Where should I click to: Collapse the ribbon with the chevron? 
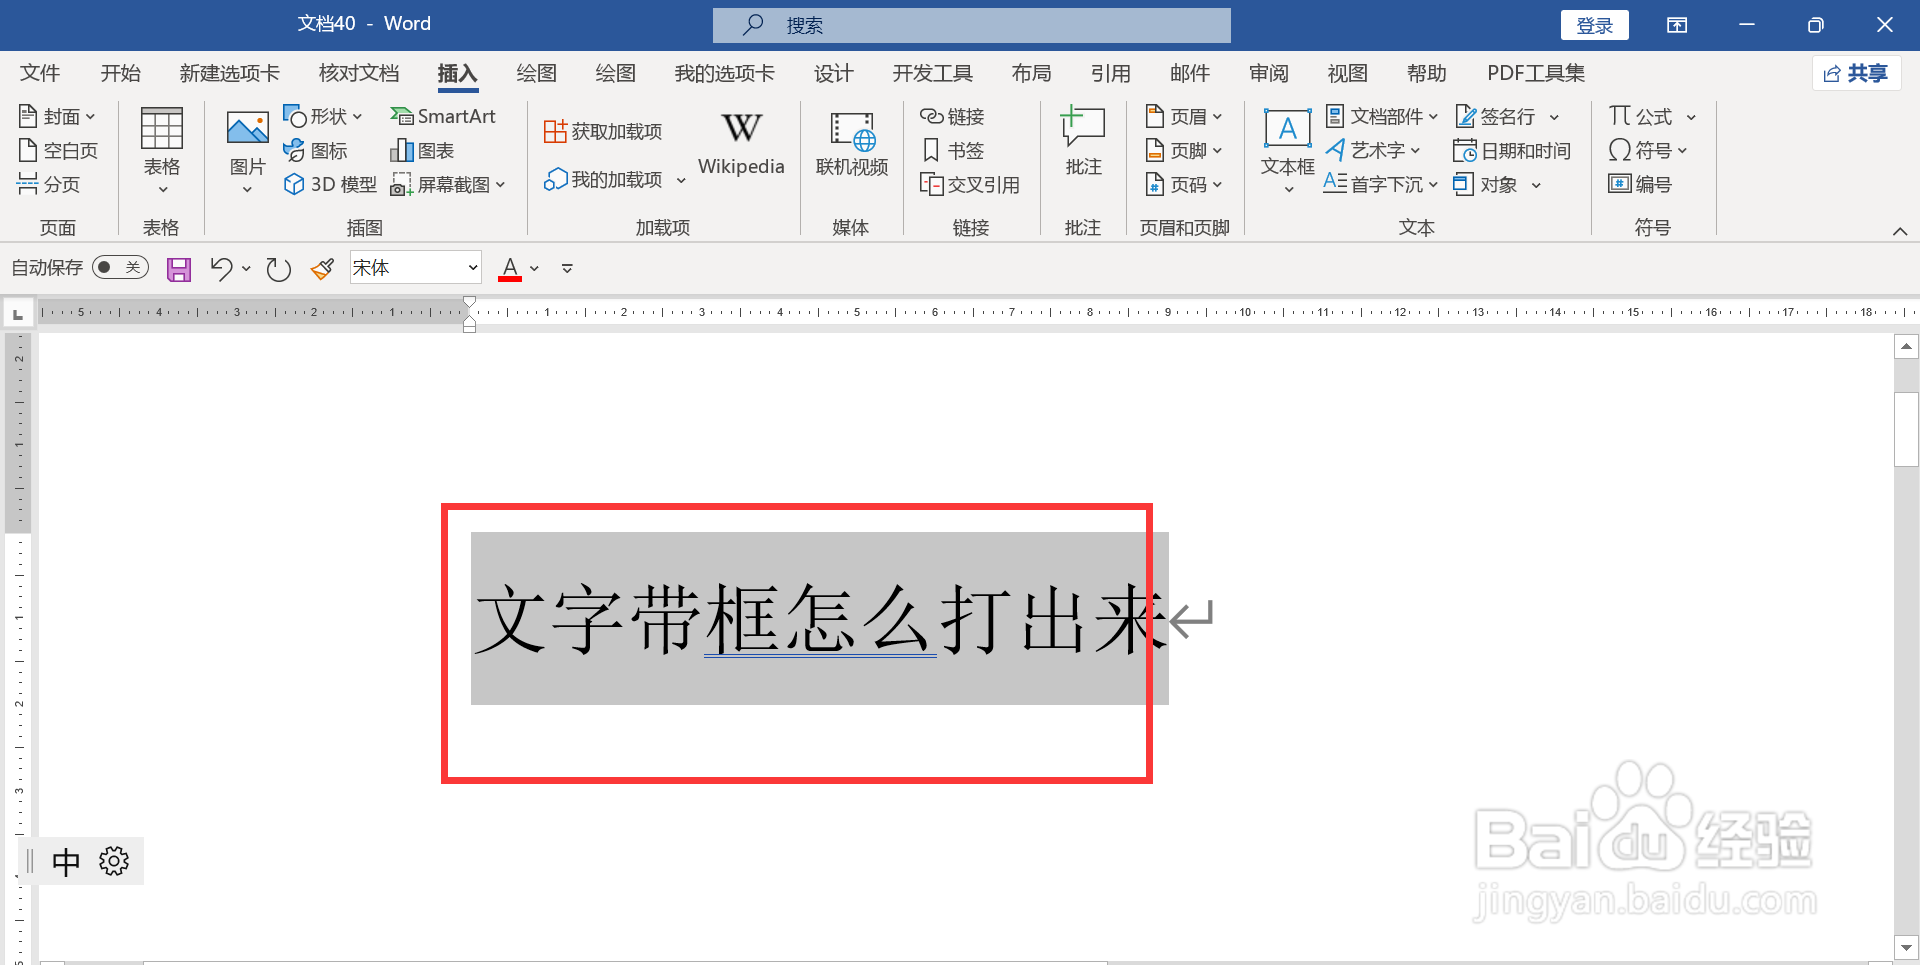pos(1900,231)
